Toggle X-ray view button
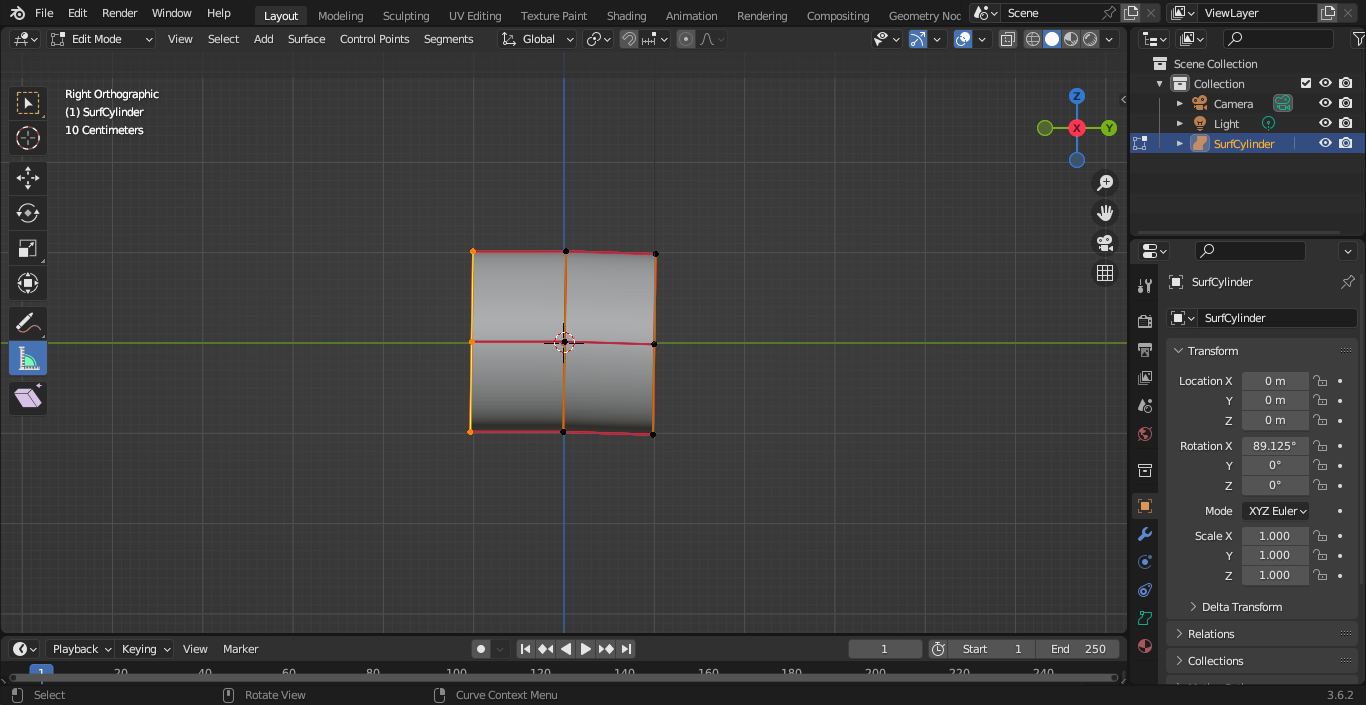The image size is (1366, 705). (x=1008, y=39)
